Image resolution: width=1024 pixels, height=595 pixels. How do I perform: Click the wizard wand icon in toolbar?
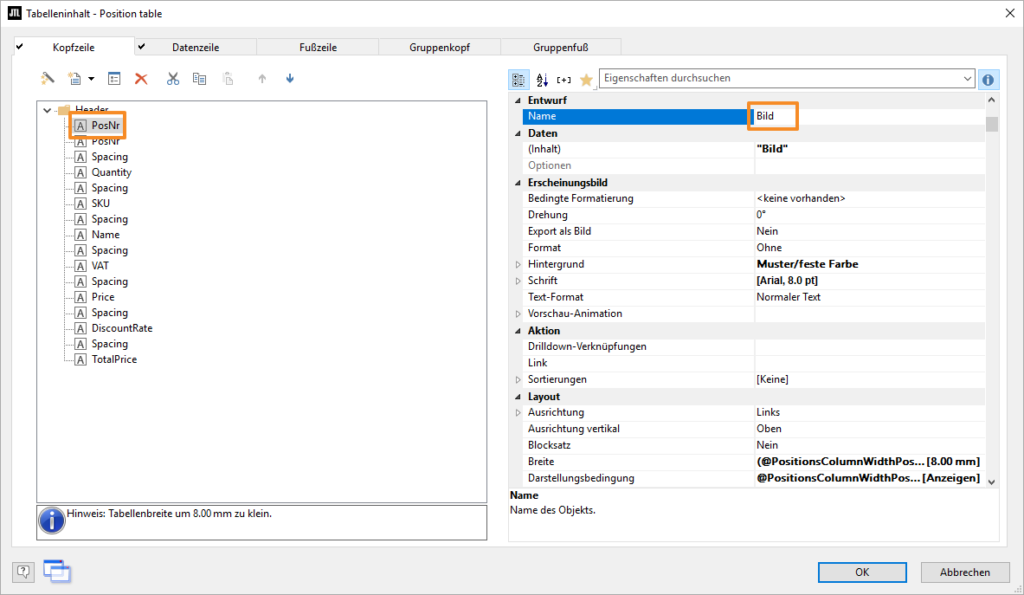(47, 78)
